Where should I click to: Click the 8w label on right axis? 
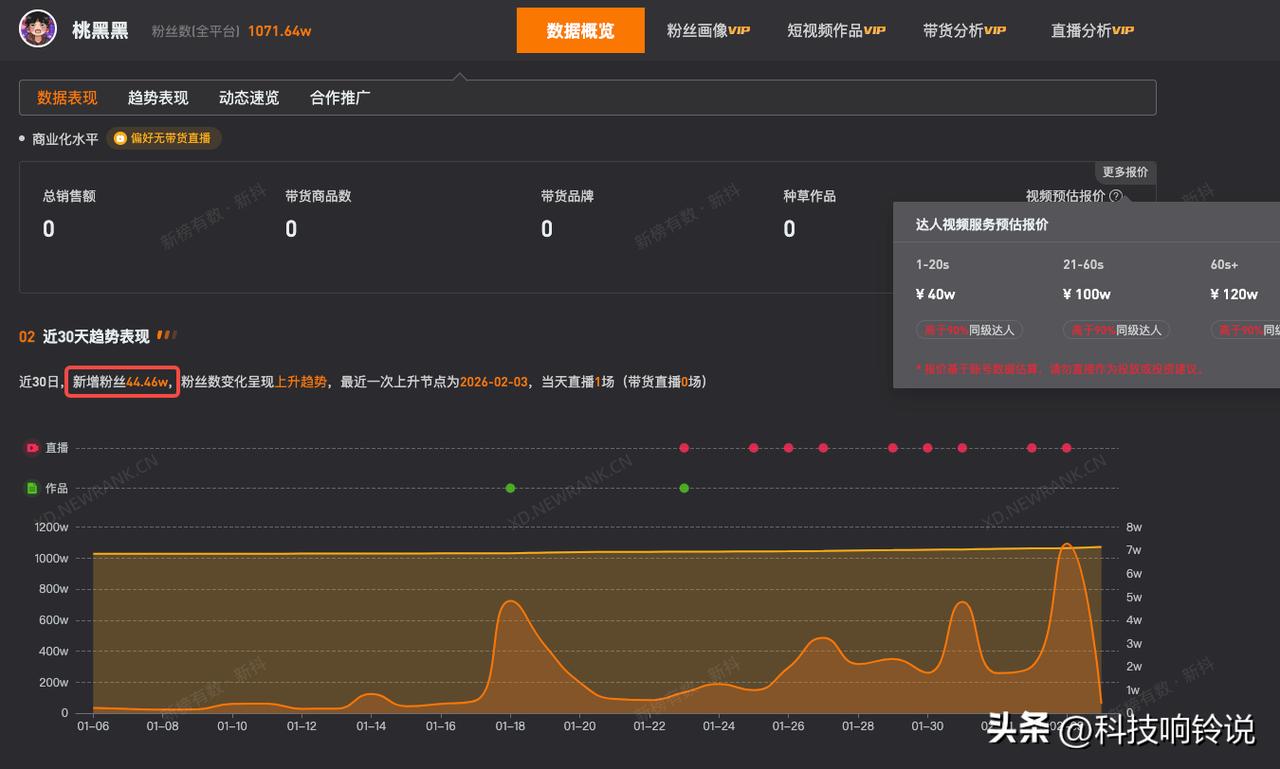[1134, 527]
